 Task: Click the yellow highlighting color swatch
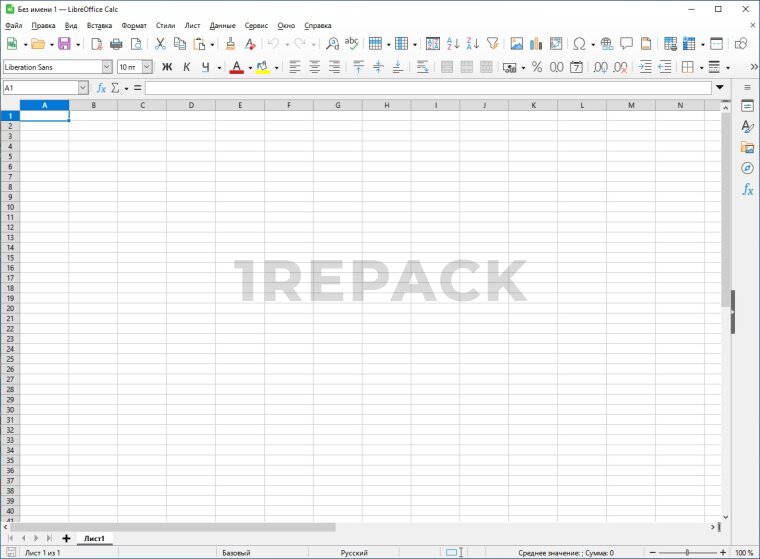(x=262, y=67)
